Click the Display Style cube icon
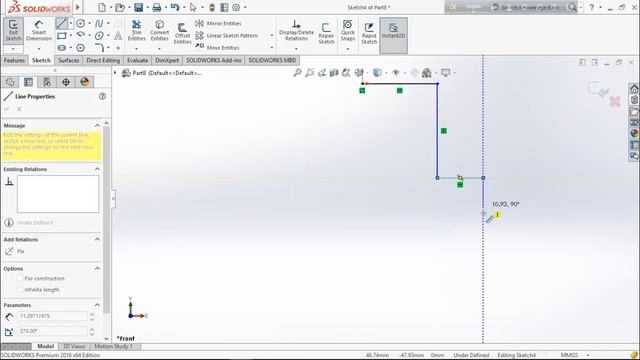This screenshot has width=640, height=360. 377,73
